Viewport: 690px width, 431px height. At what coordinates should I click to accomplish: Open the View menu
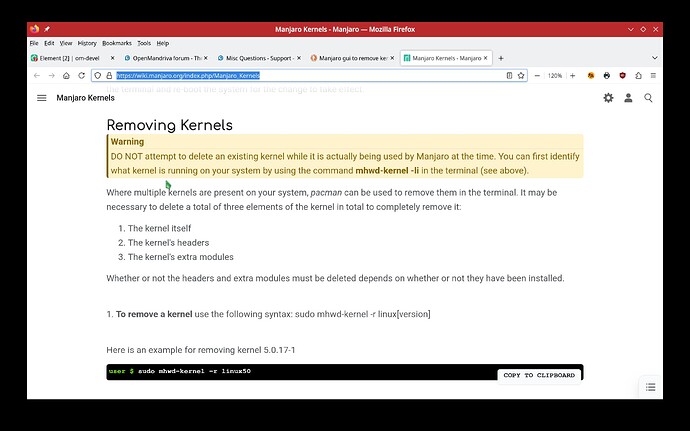(66, 43)
